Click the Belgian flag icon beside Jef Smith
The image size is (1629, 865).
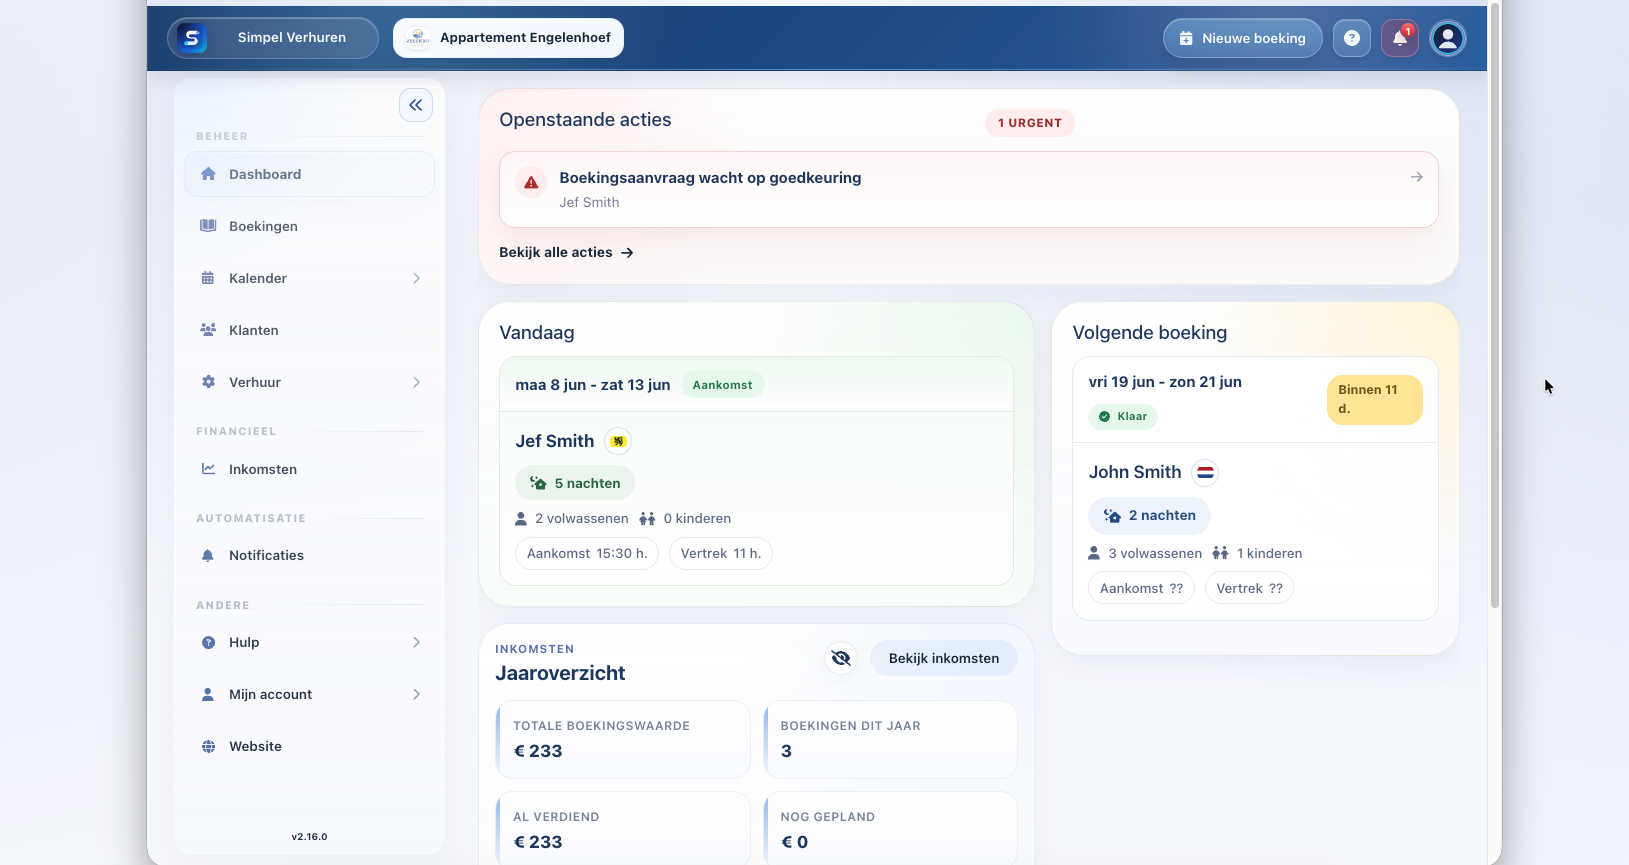tap(619, 441)
